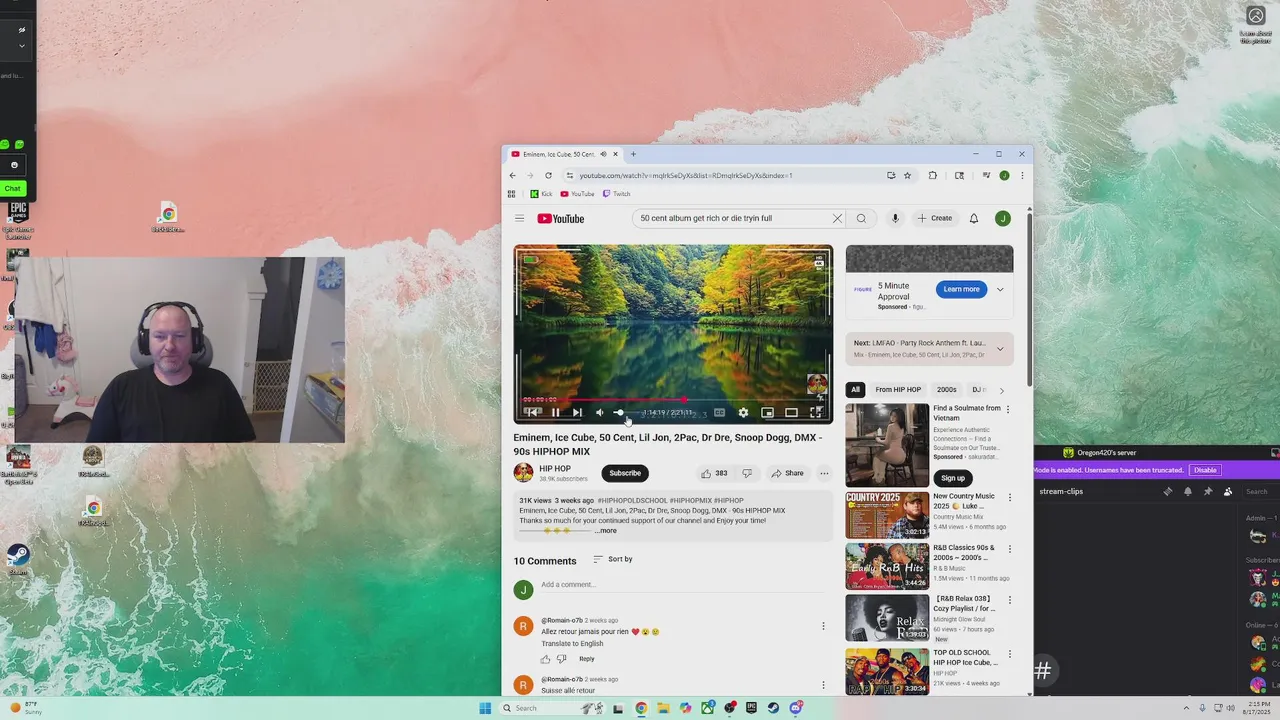Clear the YouTube search box text

pos(837,218)
